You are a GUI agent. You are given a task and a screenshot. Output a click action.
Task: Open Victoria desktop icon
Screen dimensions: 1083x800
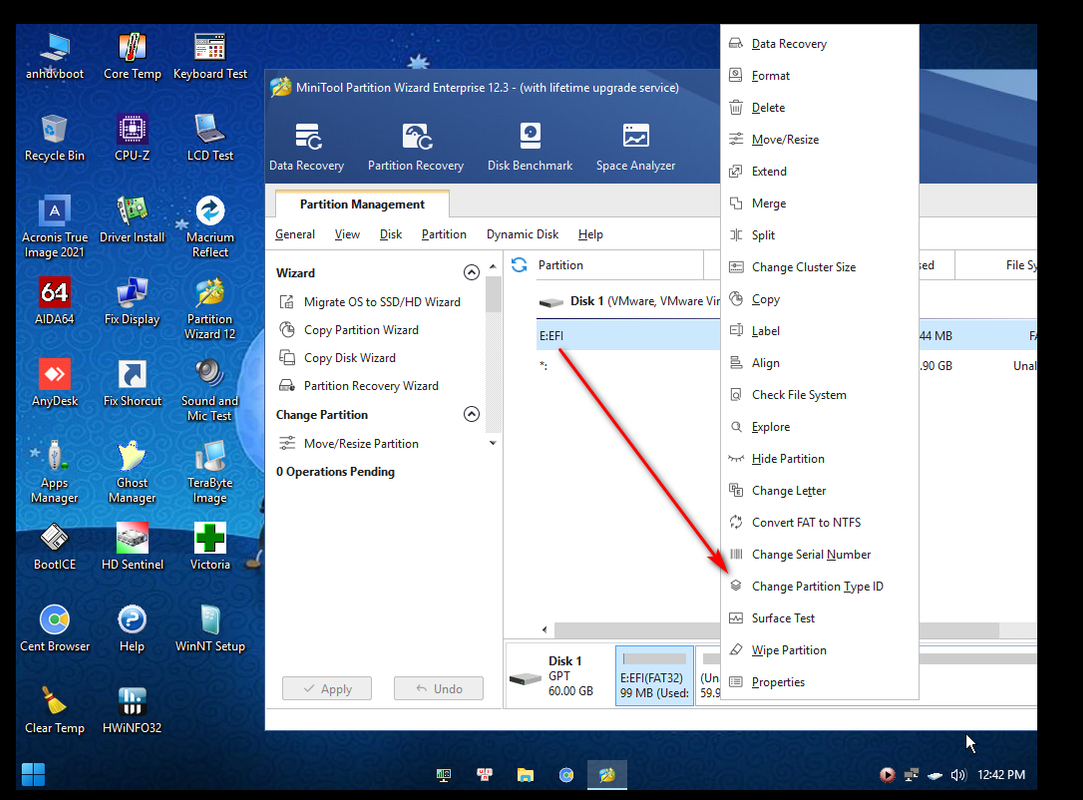[210, 547]
